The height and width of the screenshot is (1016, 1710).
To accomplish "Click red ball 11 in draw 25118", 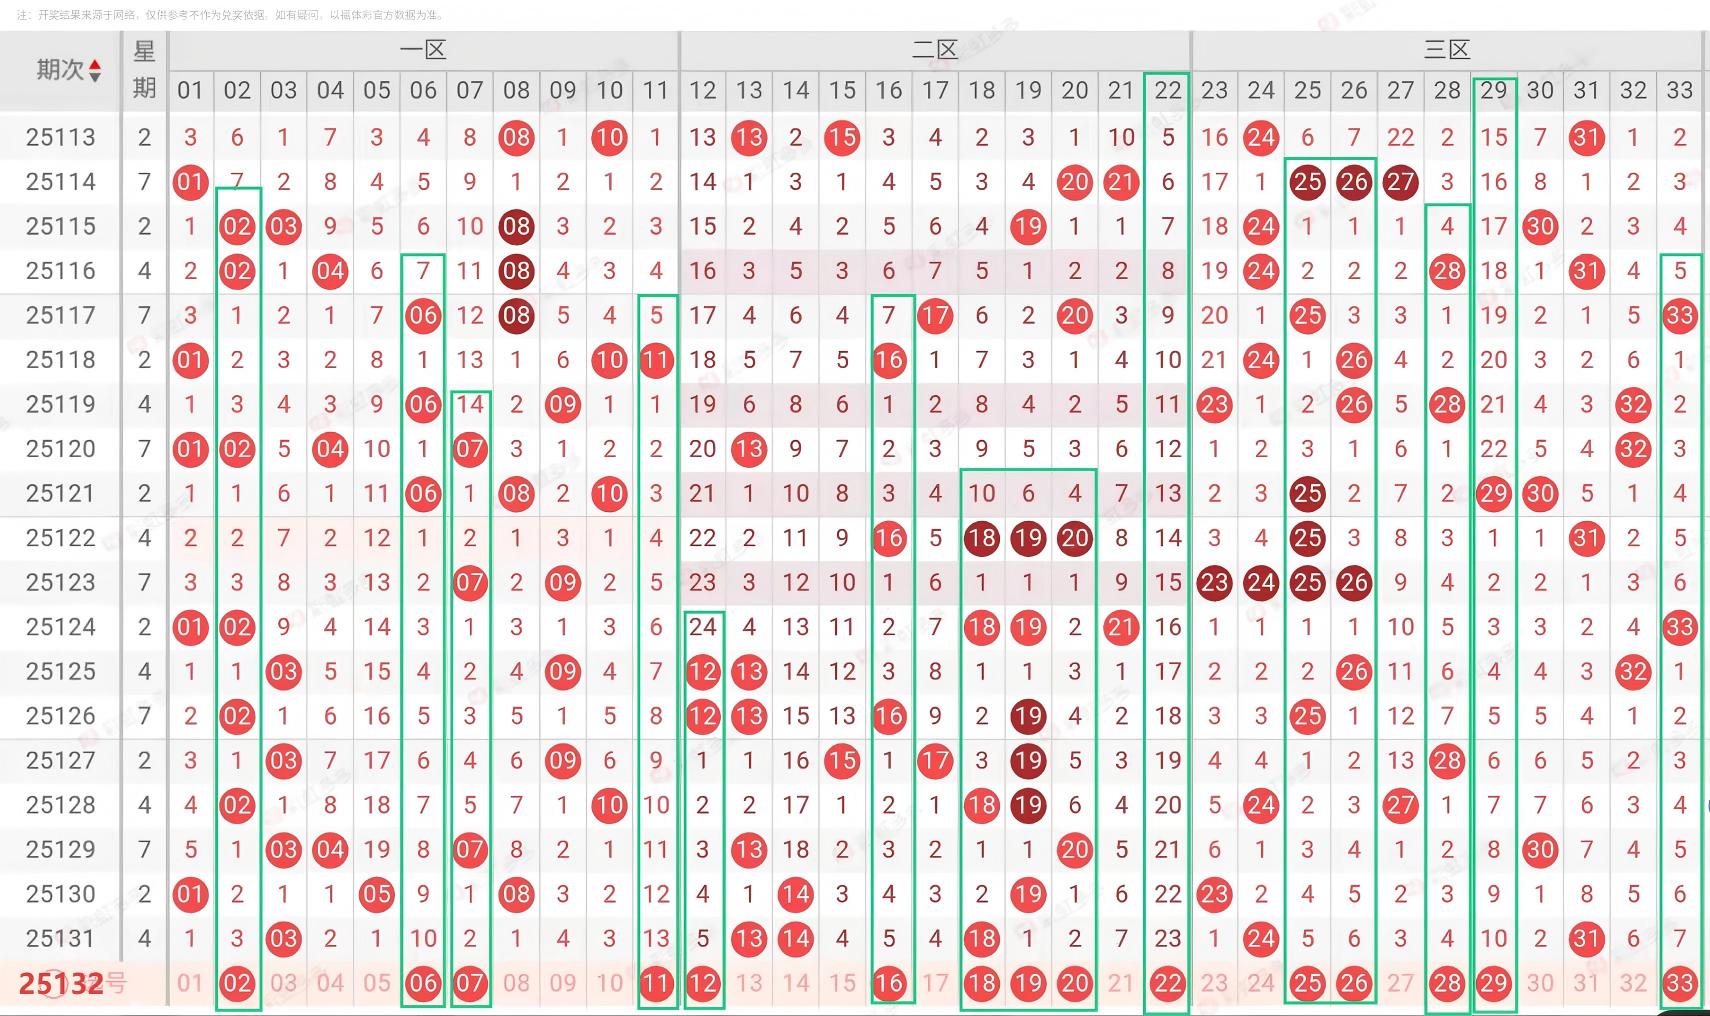I will [656, 360].
